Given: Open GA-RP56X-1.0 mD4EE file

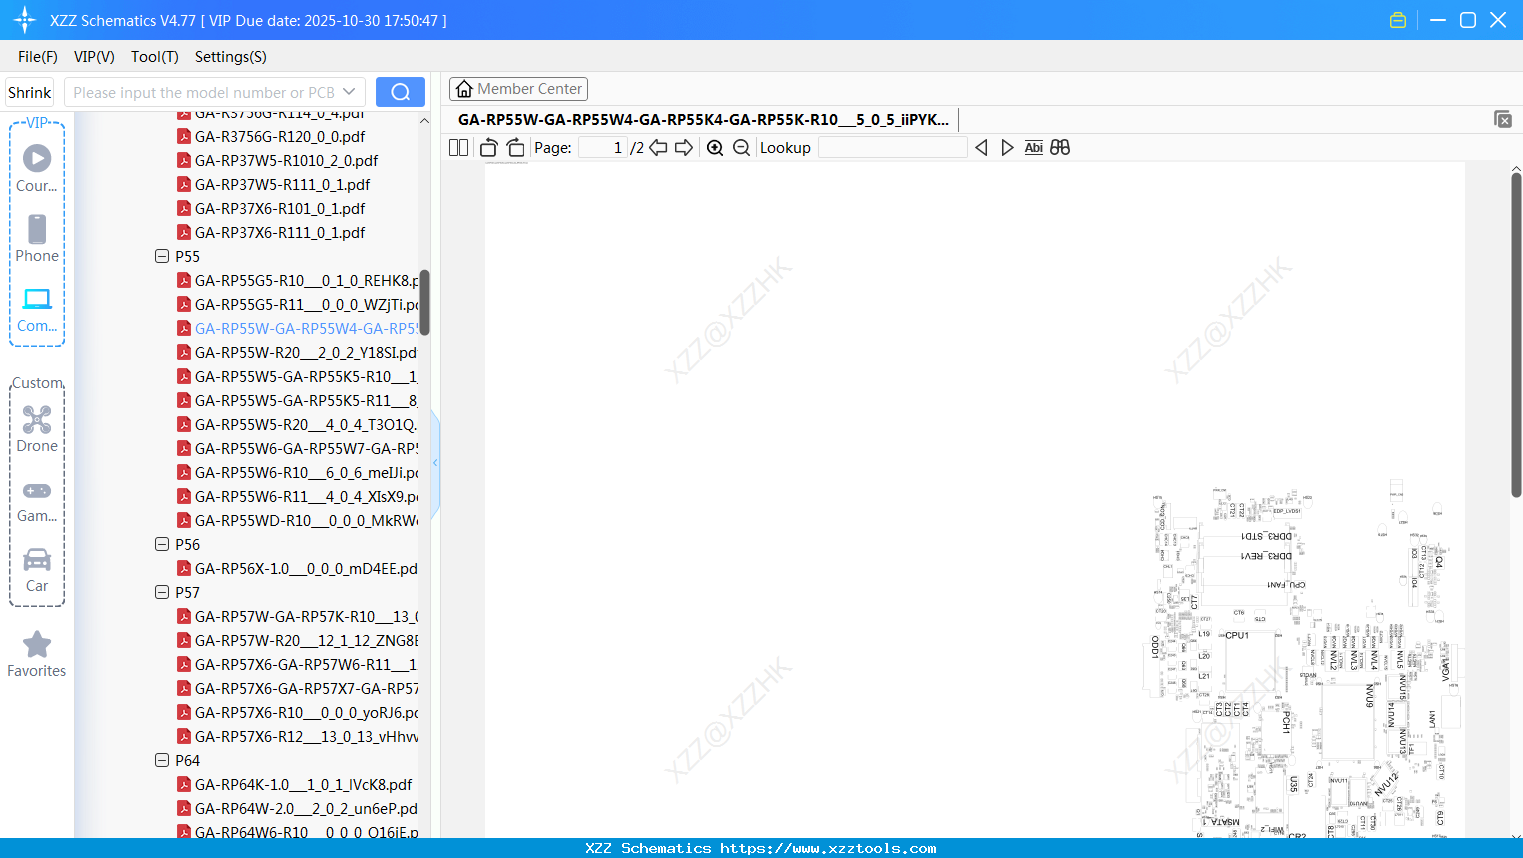Looking at the screenshot, I should pyautogui.click(x=298, y=568).
